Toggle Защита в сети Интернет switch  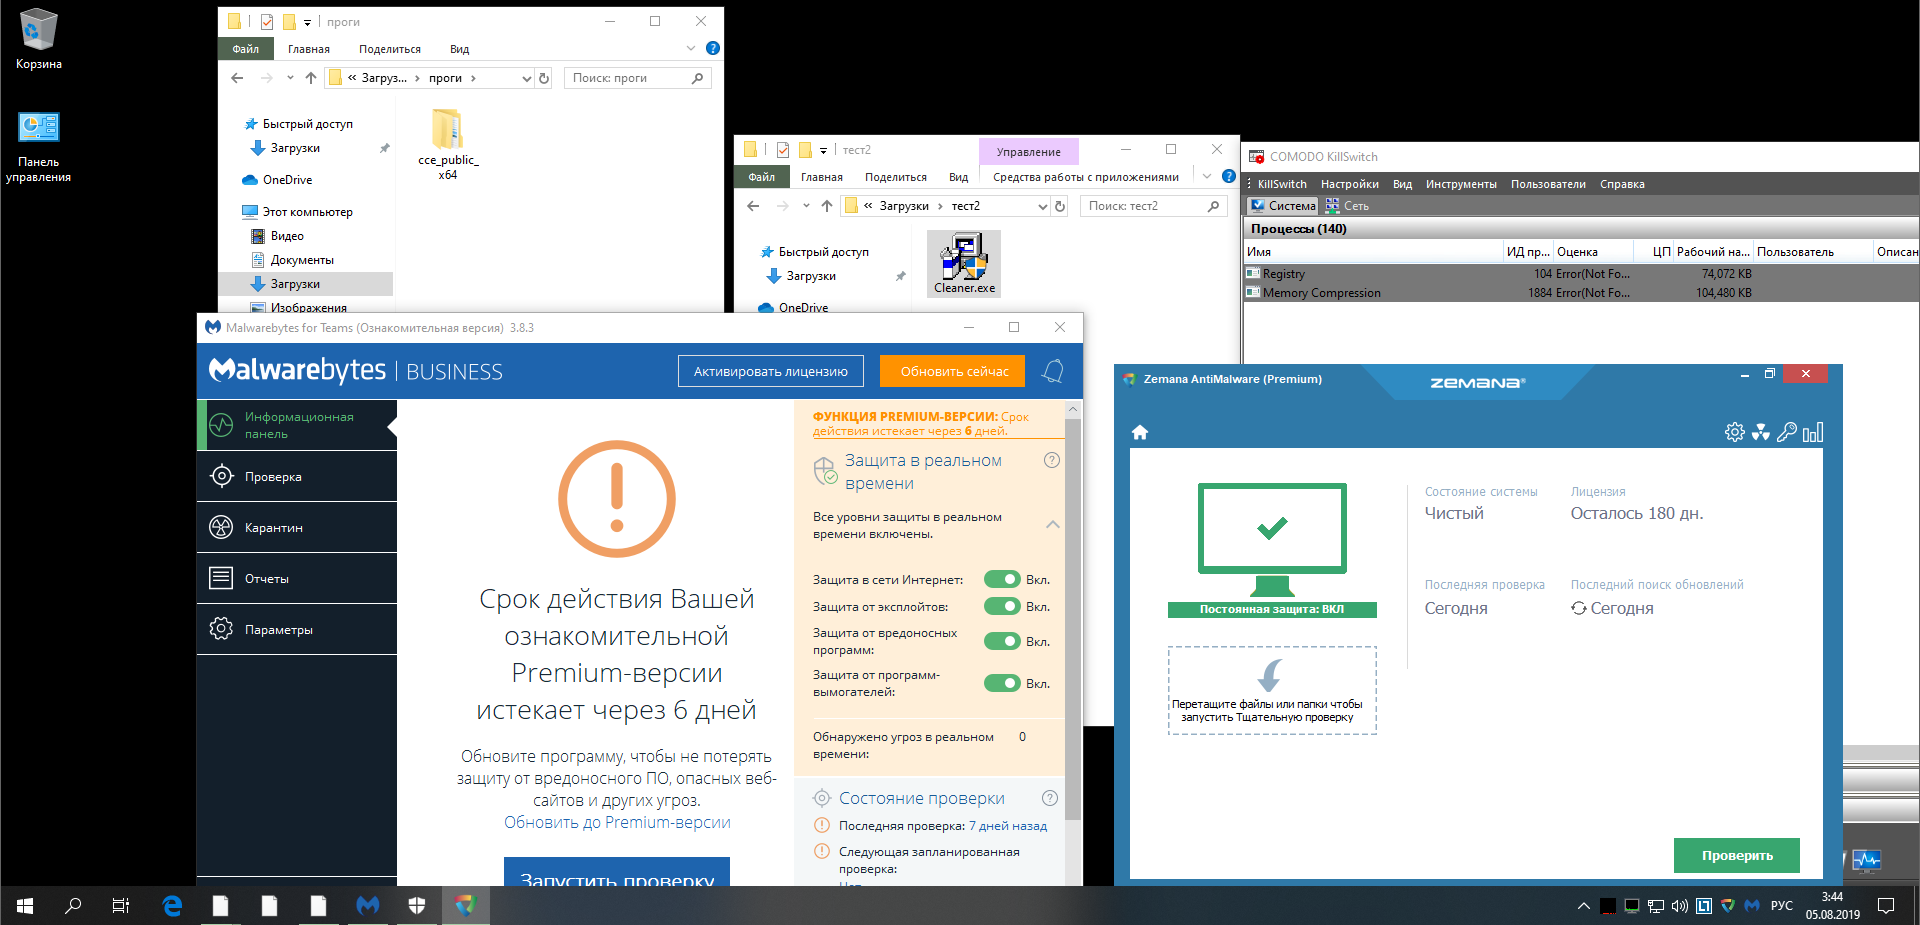click(x=1001, y=579)
